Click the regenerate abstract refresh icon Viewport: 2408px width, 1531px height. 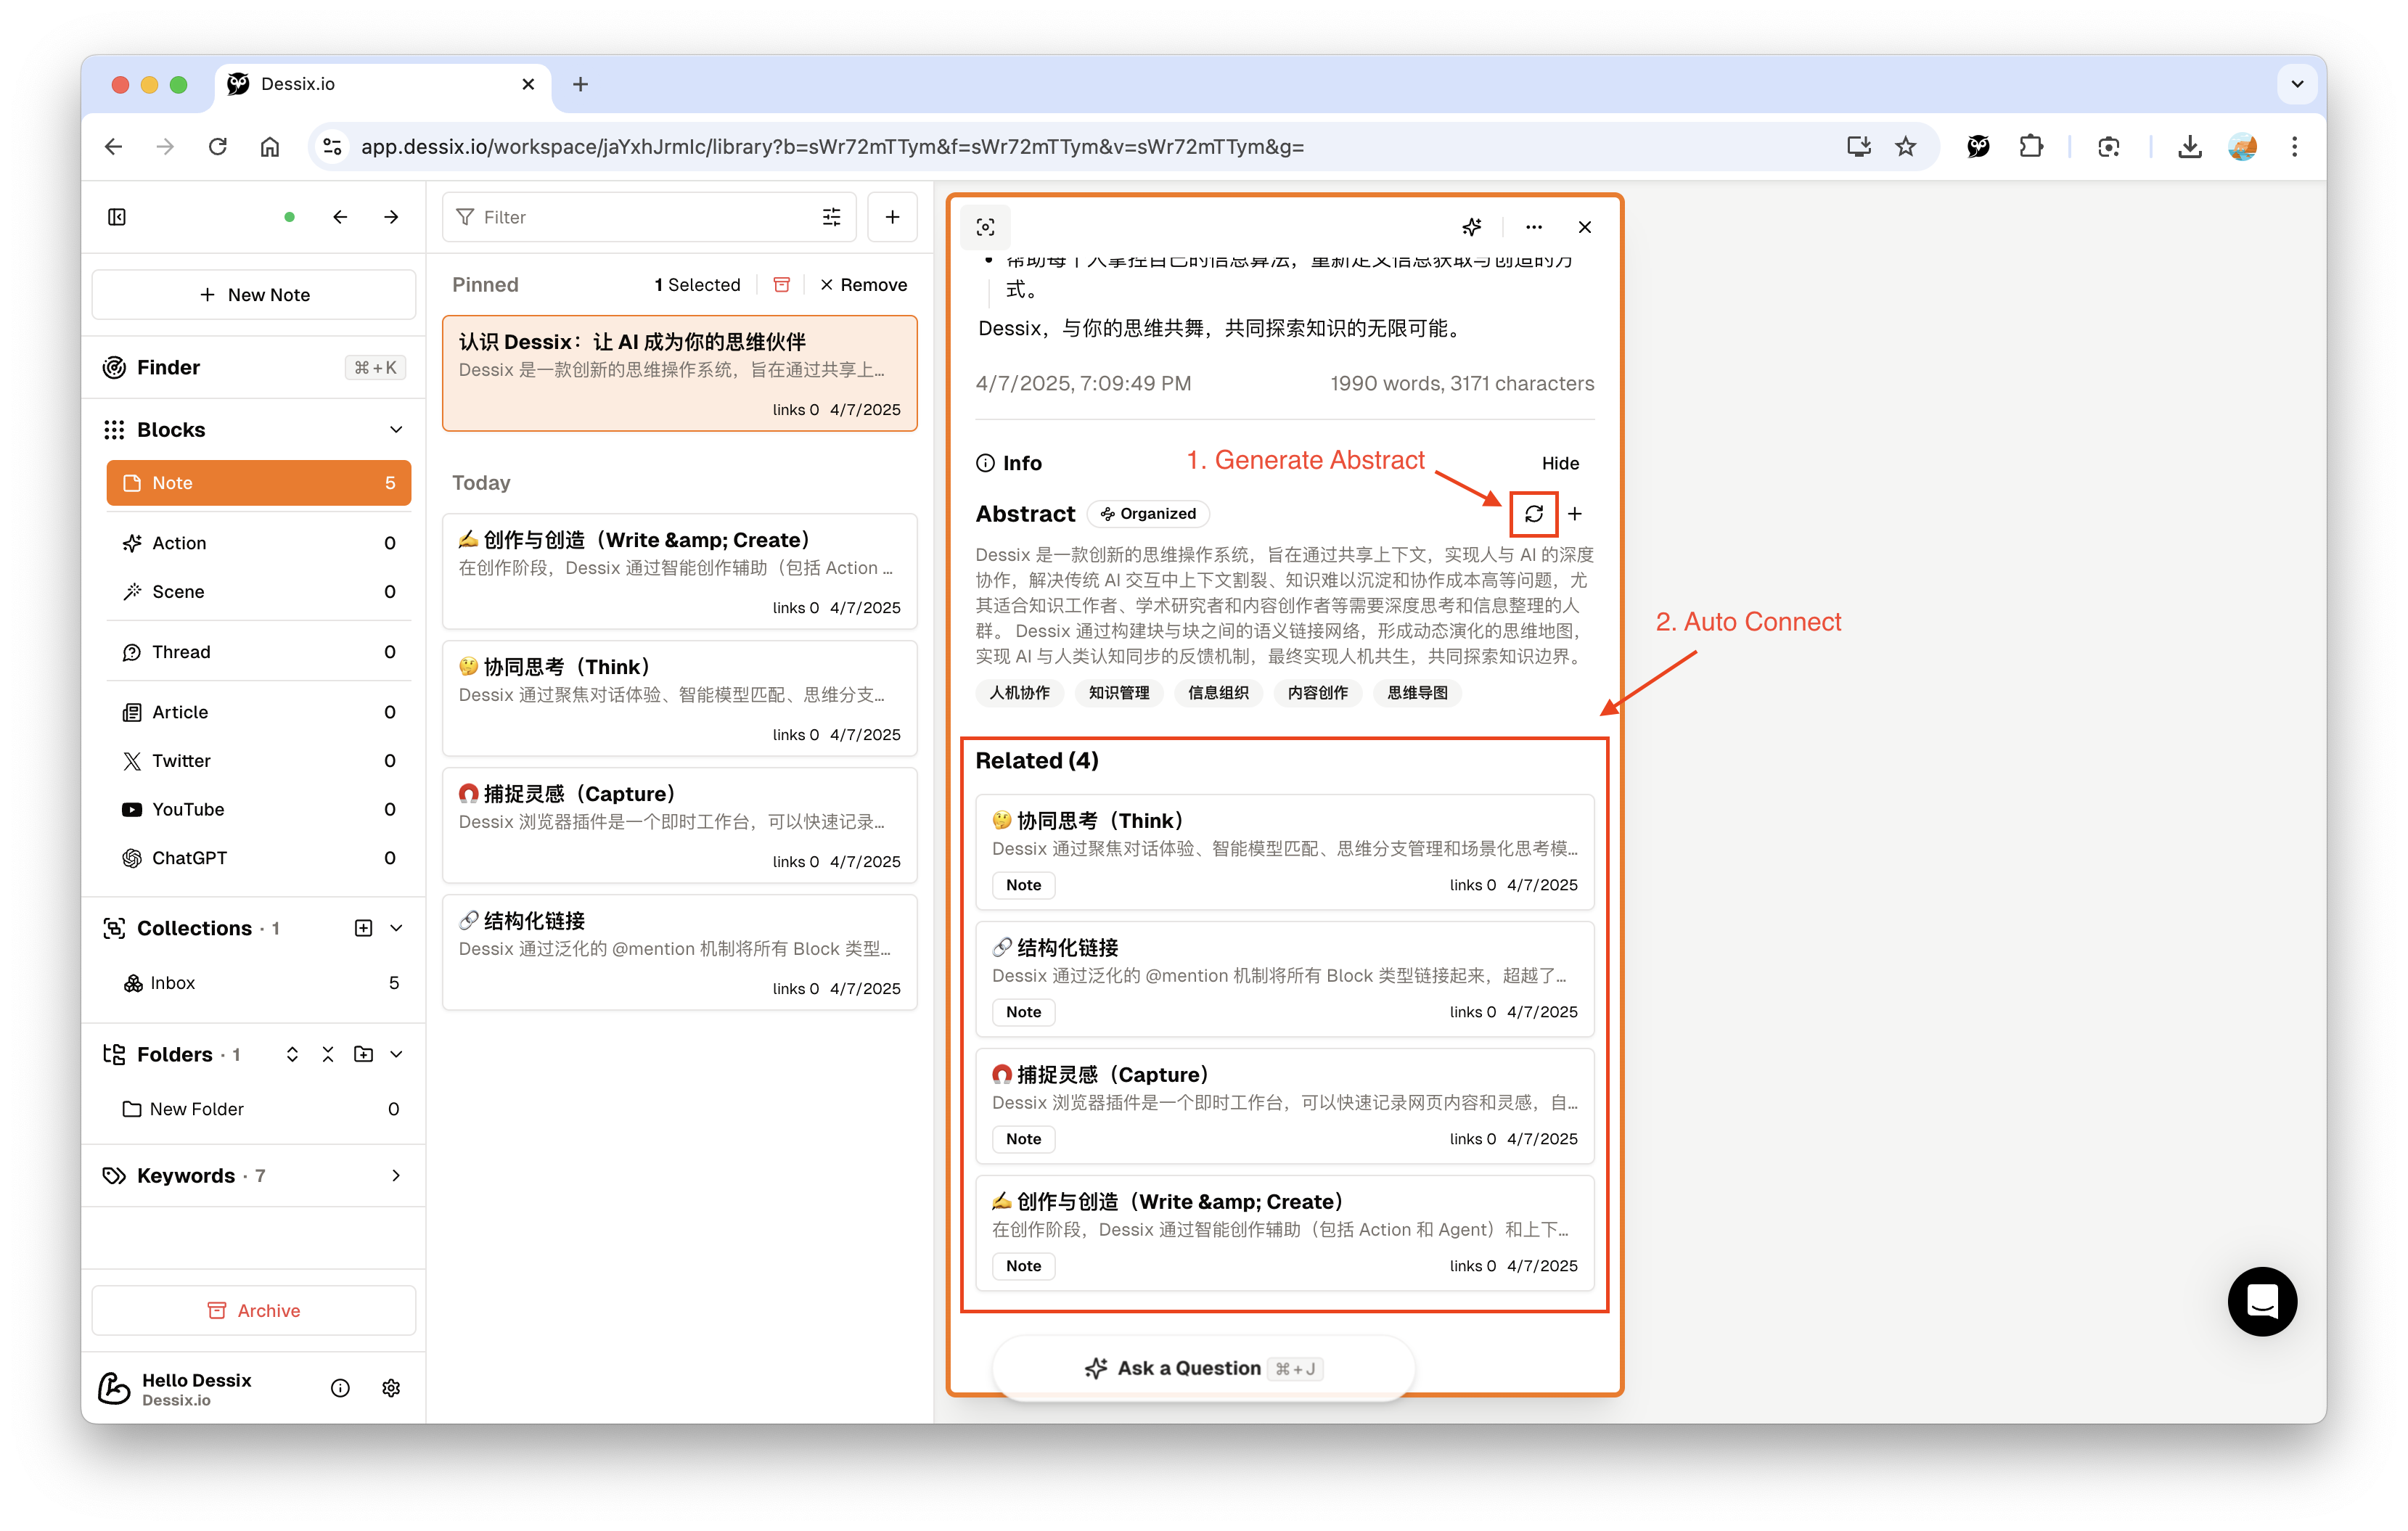pos(1533,514)
